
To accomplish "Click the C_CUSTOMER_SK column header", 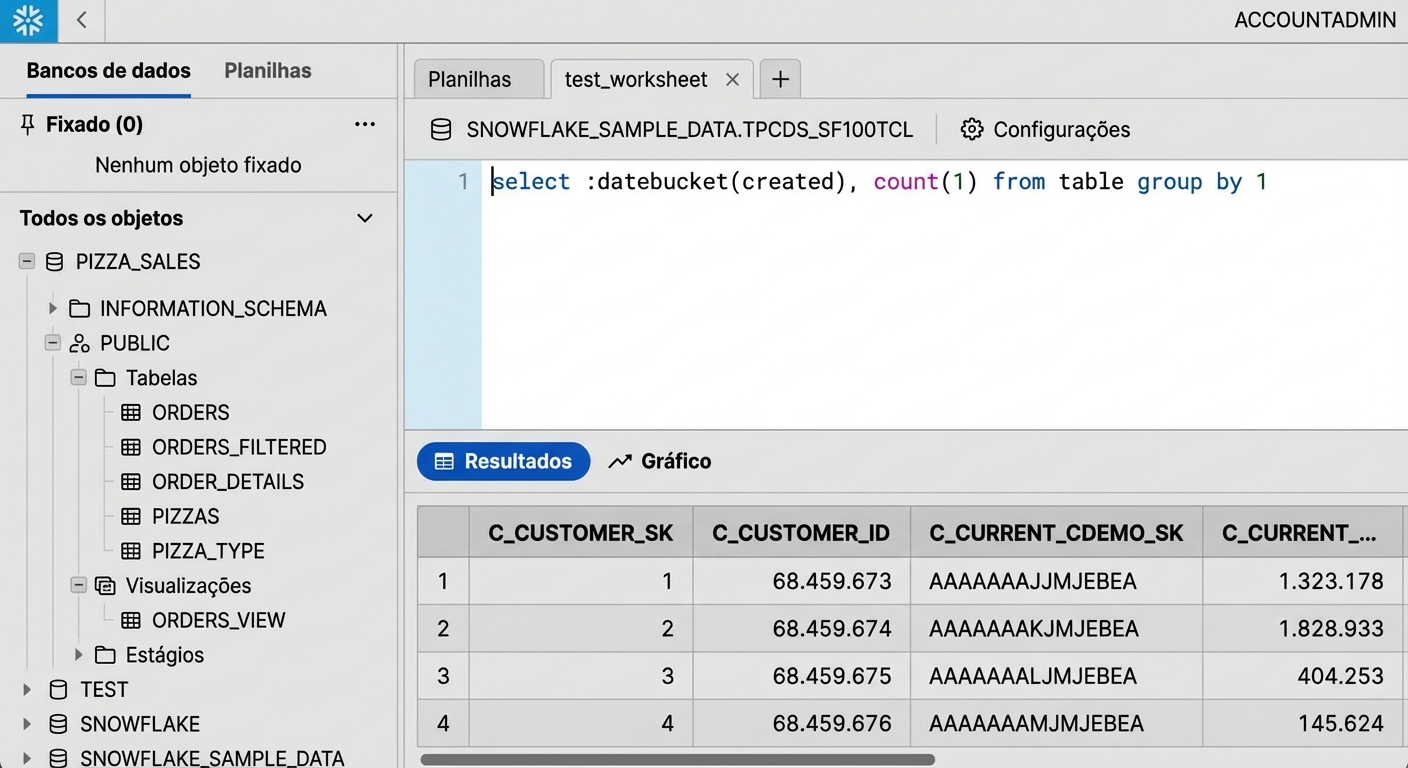I will click(x=581, y=533).
